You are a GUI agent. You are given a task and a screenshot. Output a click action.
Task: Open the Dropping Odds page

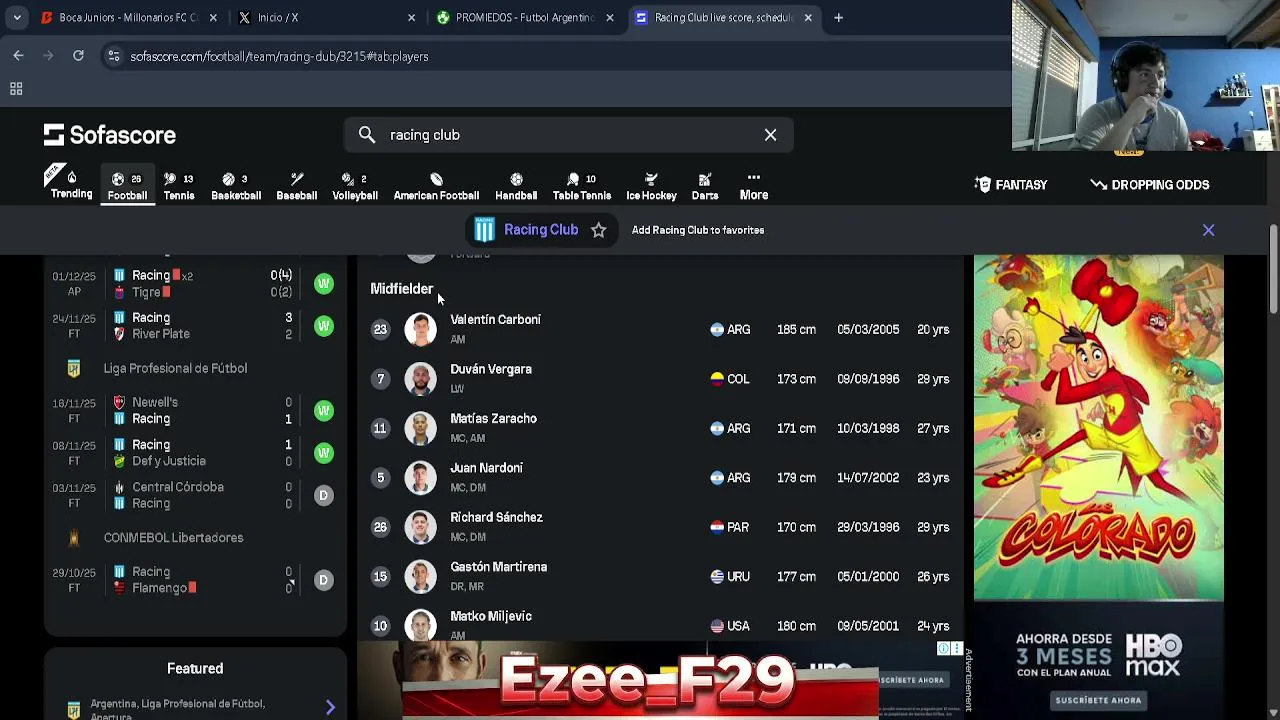coord(1150,185)
